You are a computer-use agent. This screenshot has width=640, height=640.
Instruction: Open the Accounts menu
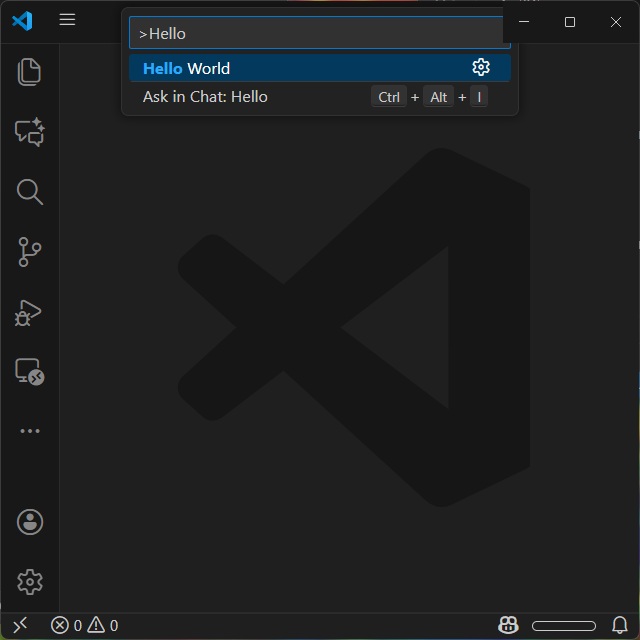tap(29, 522)
